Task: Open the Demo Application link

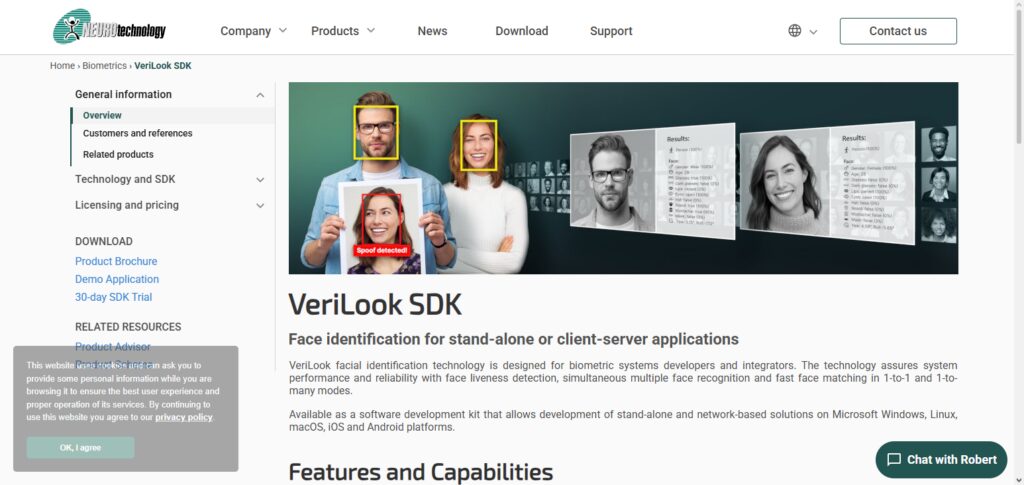Action: click(117, 279)
